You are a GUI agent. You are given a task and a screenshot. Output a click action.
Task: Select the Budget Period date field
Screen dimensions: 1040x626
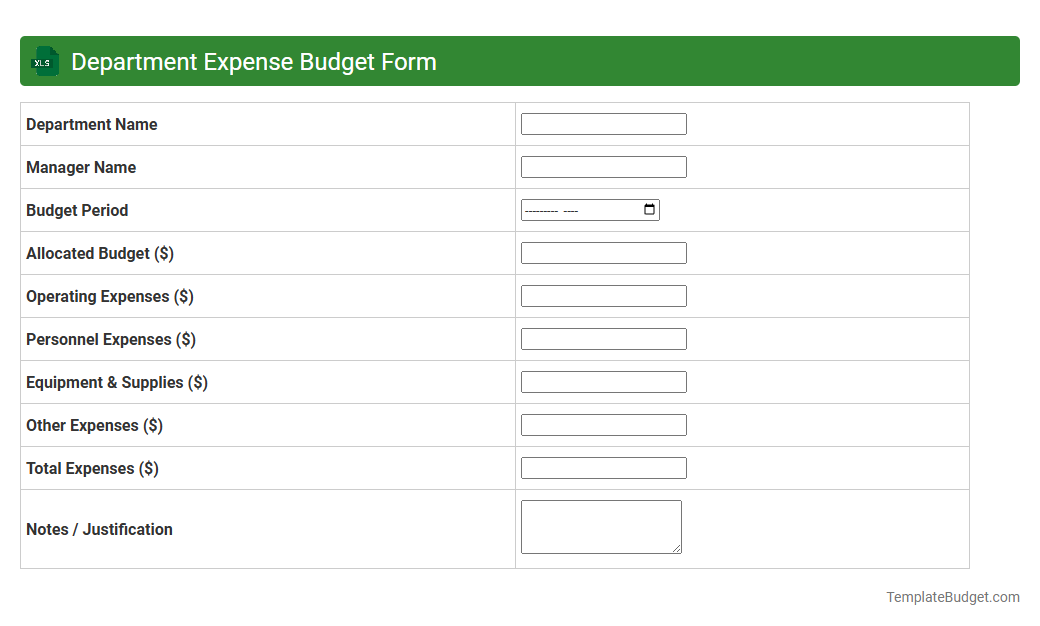(580, 210)
